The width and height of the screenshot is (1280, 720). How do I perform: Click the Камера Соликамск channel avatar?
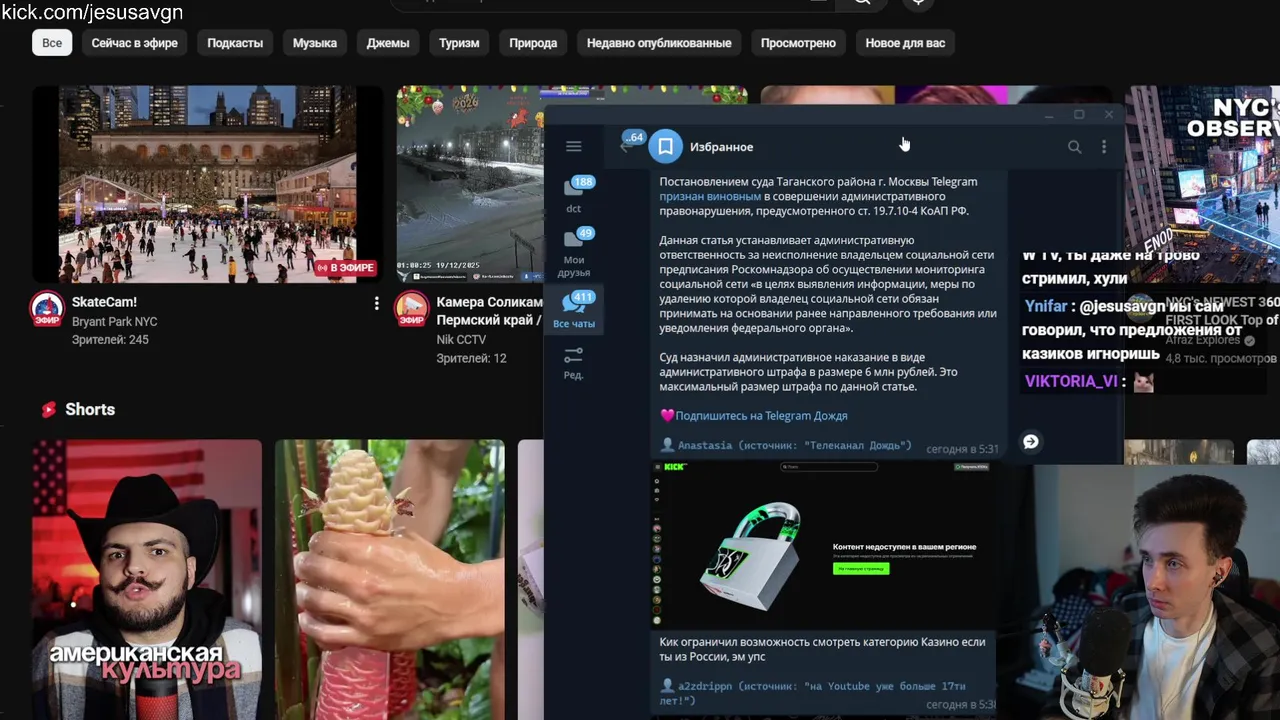(411, 309)
